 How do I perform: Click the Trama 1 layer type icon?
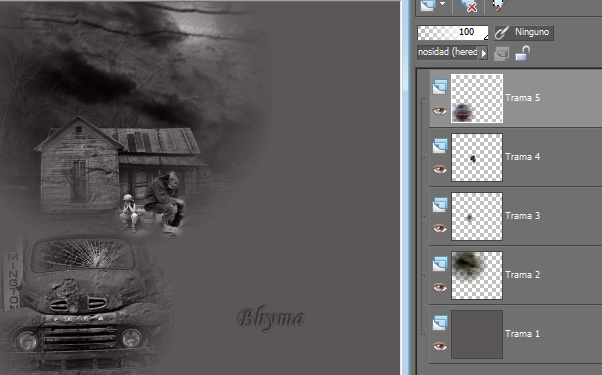coord(440,322)
